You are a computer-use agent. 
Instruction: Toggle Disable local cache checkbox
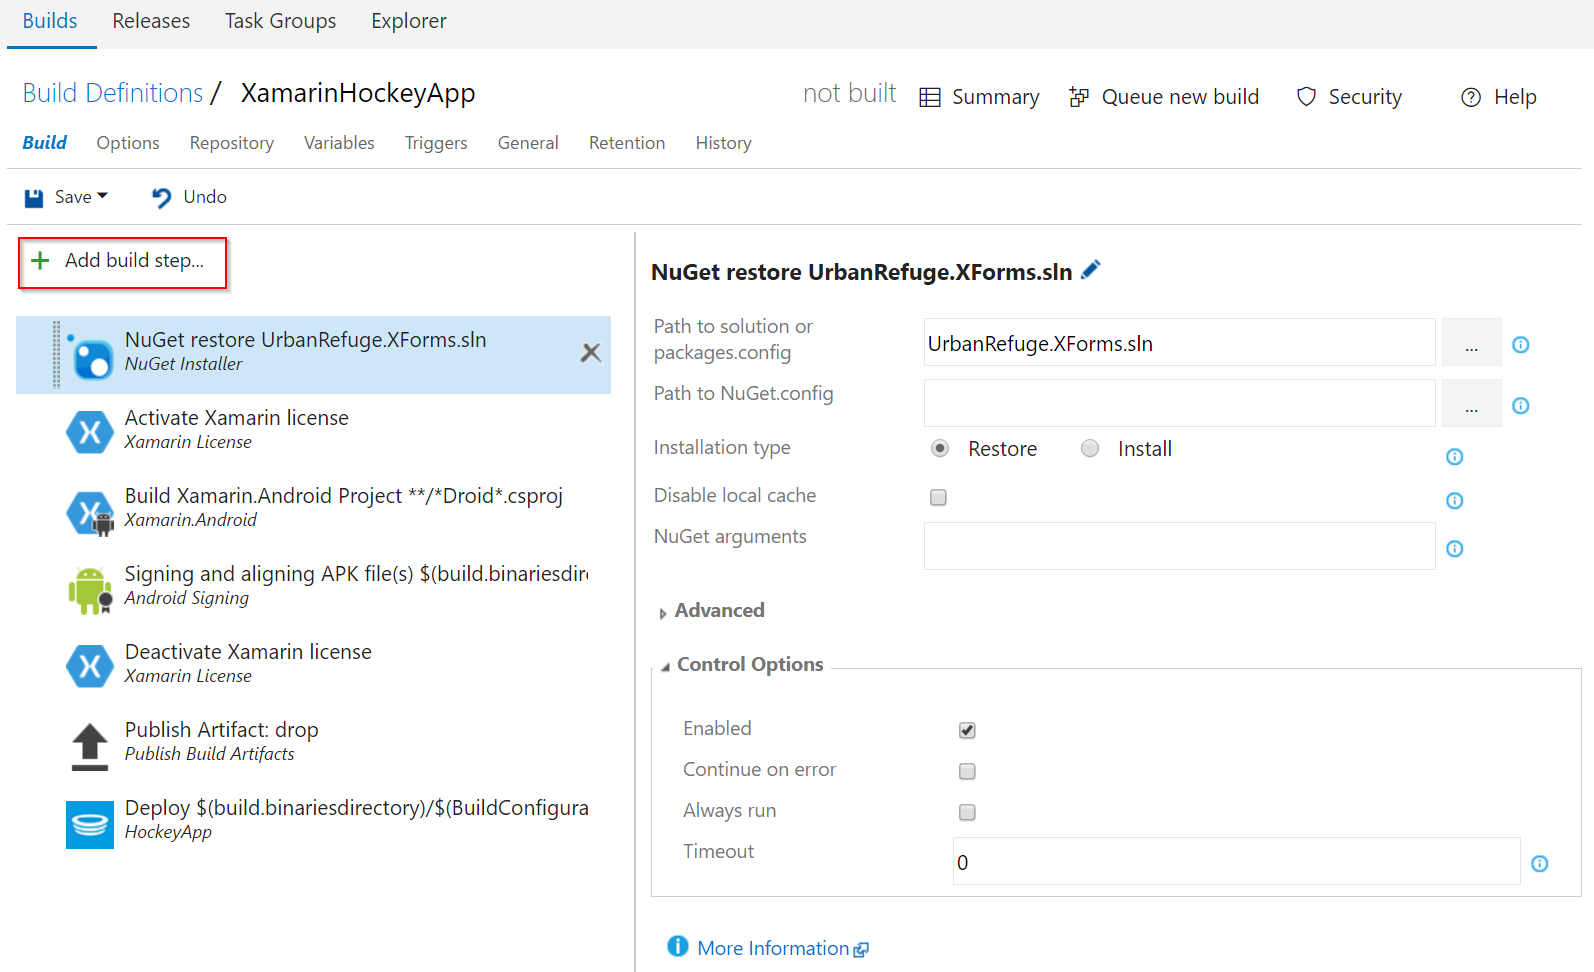click(938, 497)
